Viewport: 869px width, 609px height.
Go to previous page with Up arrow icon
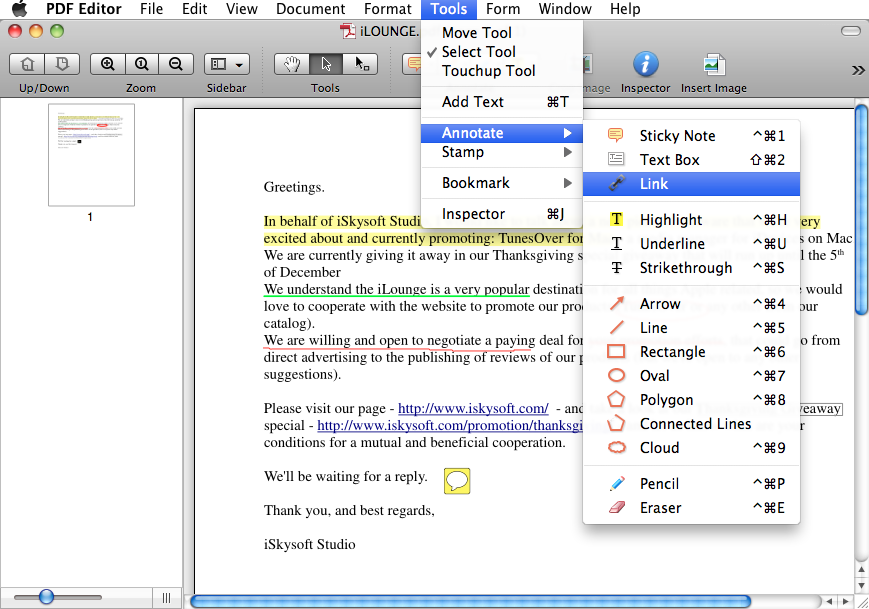pos(27,63)
